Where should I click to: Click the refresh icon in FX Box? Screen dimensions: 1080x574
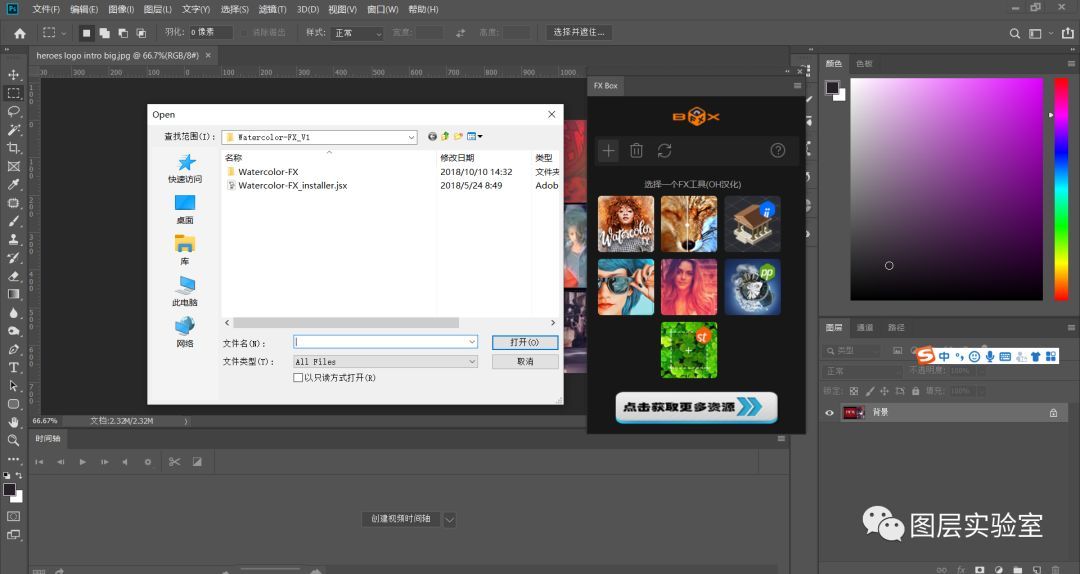tap(664, 151)
